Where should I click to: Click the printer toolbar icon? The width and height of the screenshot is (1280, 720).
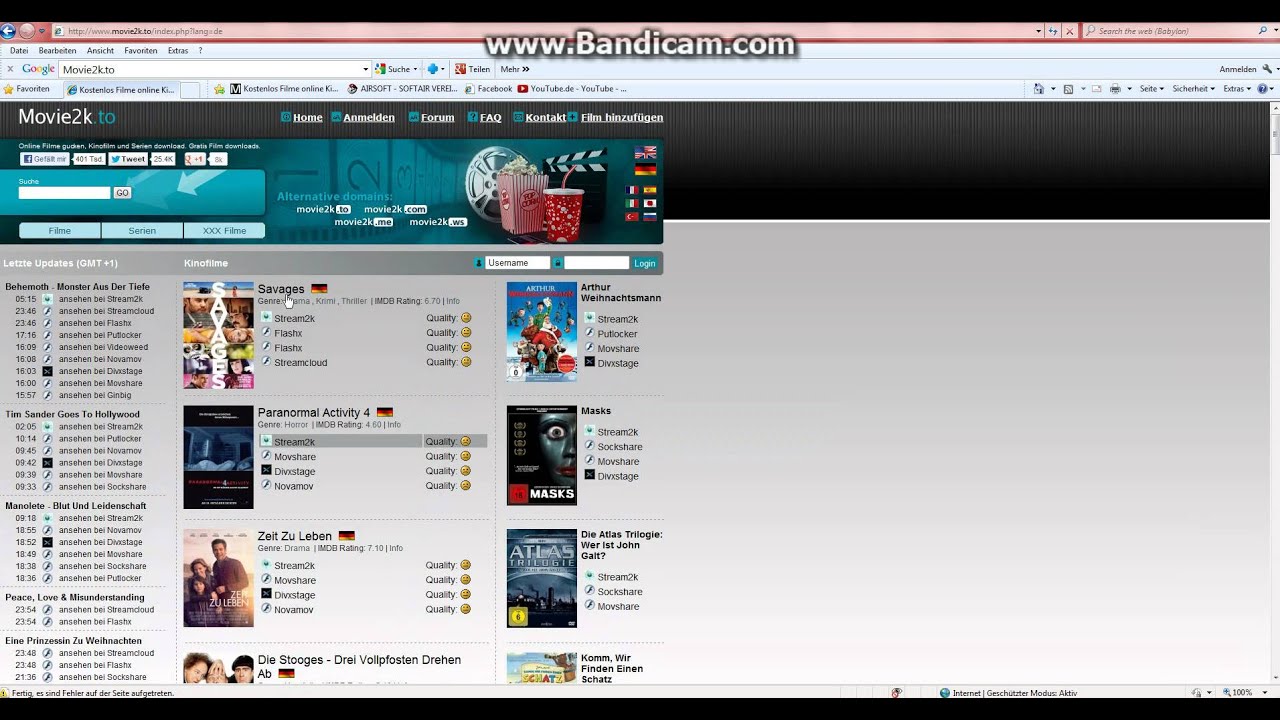point(1115,89)
